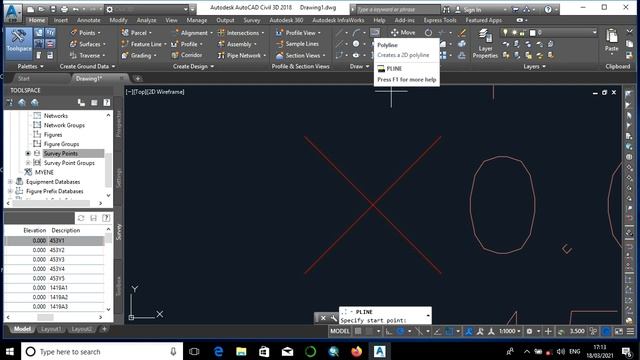Toggle Clean Screen icon in status bar
Screen dimensions: 640x360
tap(619, 331)
